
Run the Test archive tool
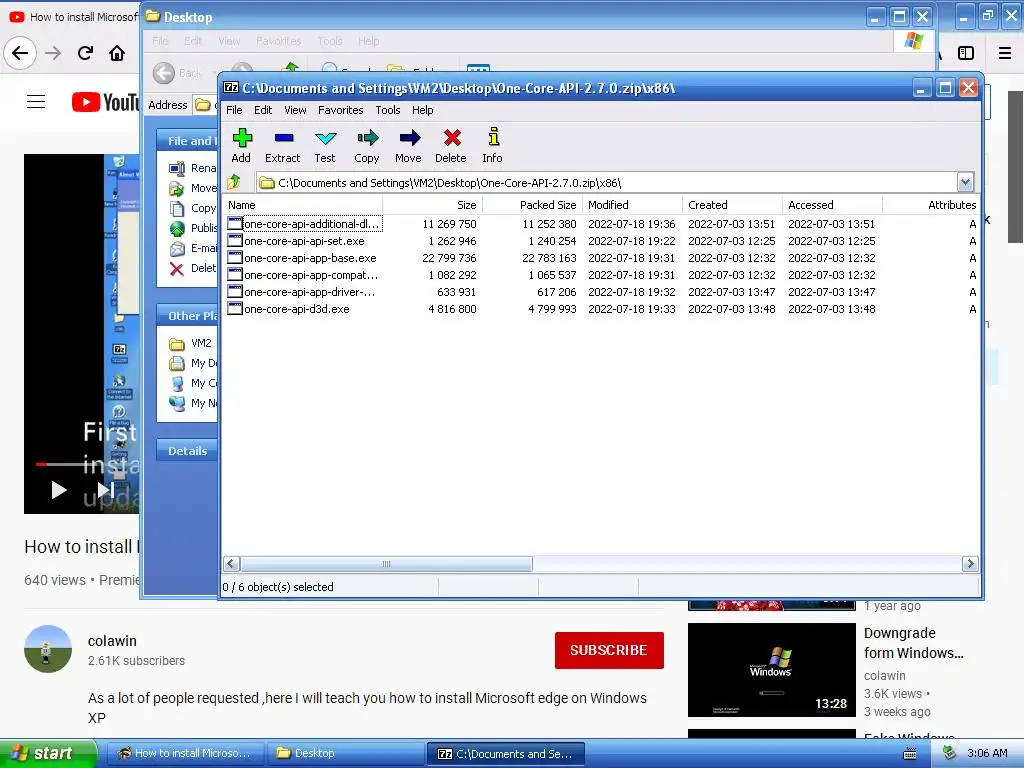[x=325, y=146]
